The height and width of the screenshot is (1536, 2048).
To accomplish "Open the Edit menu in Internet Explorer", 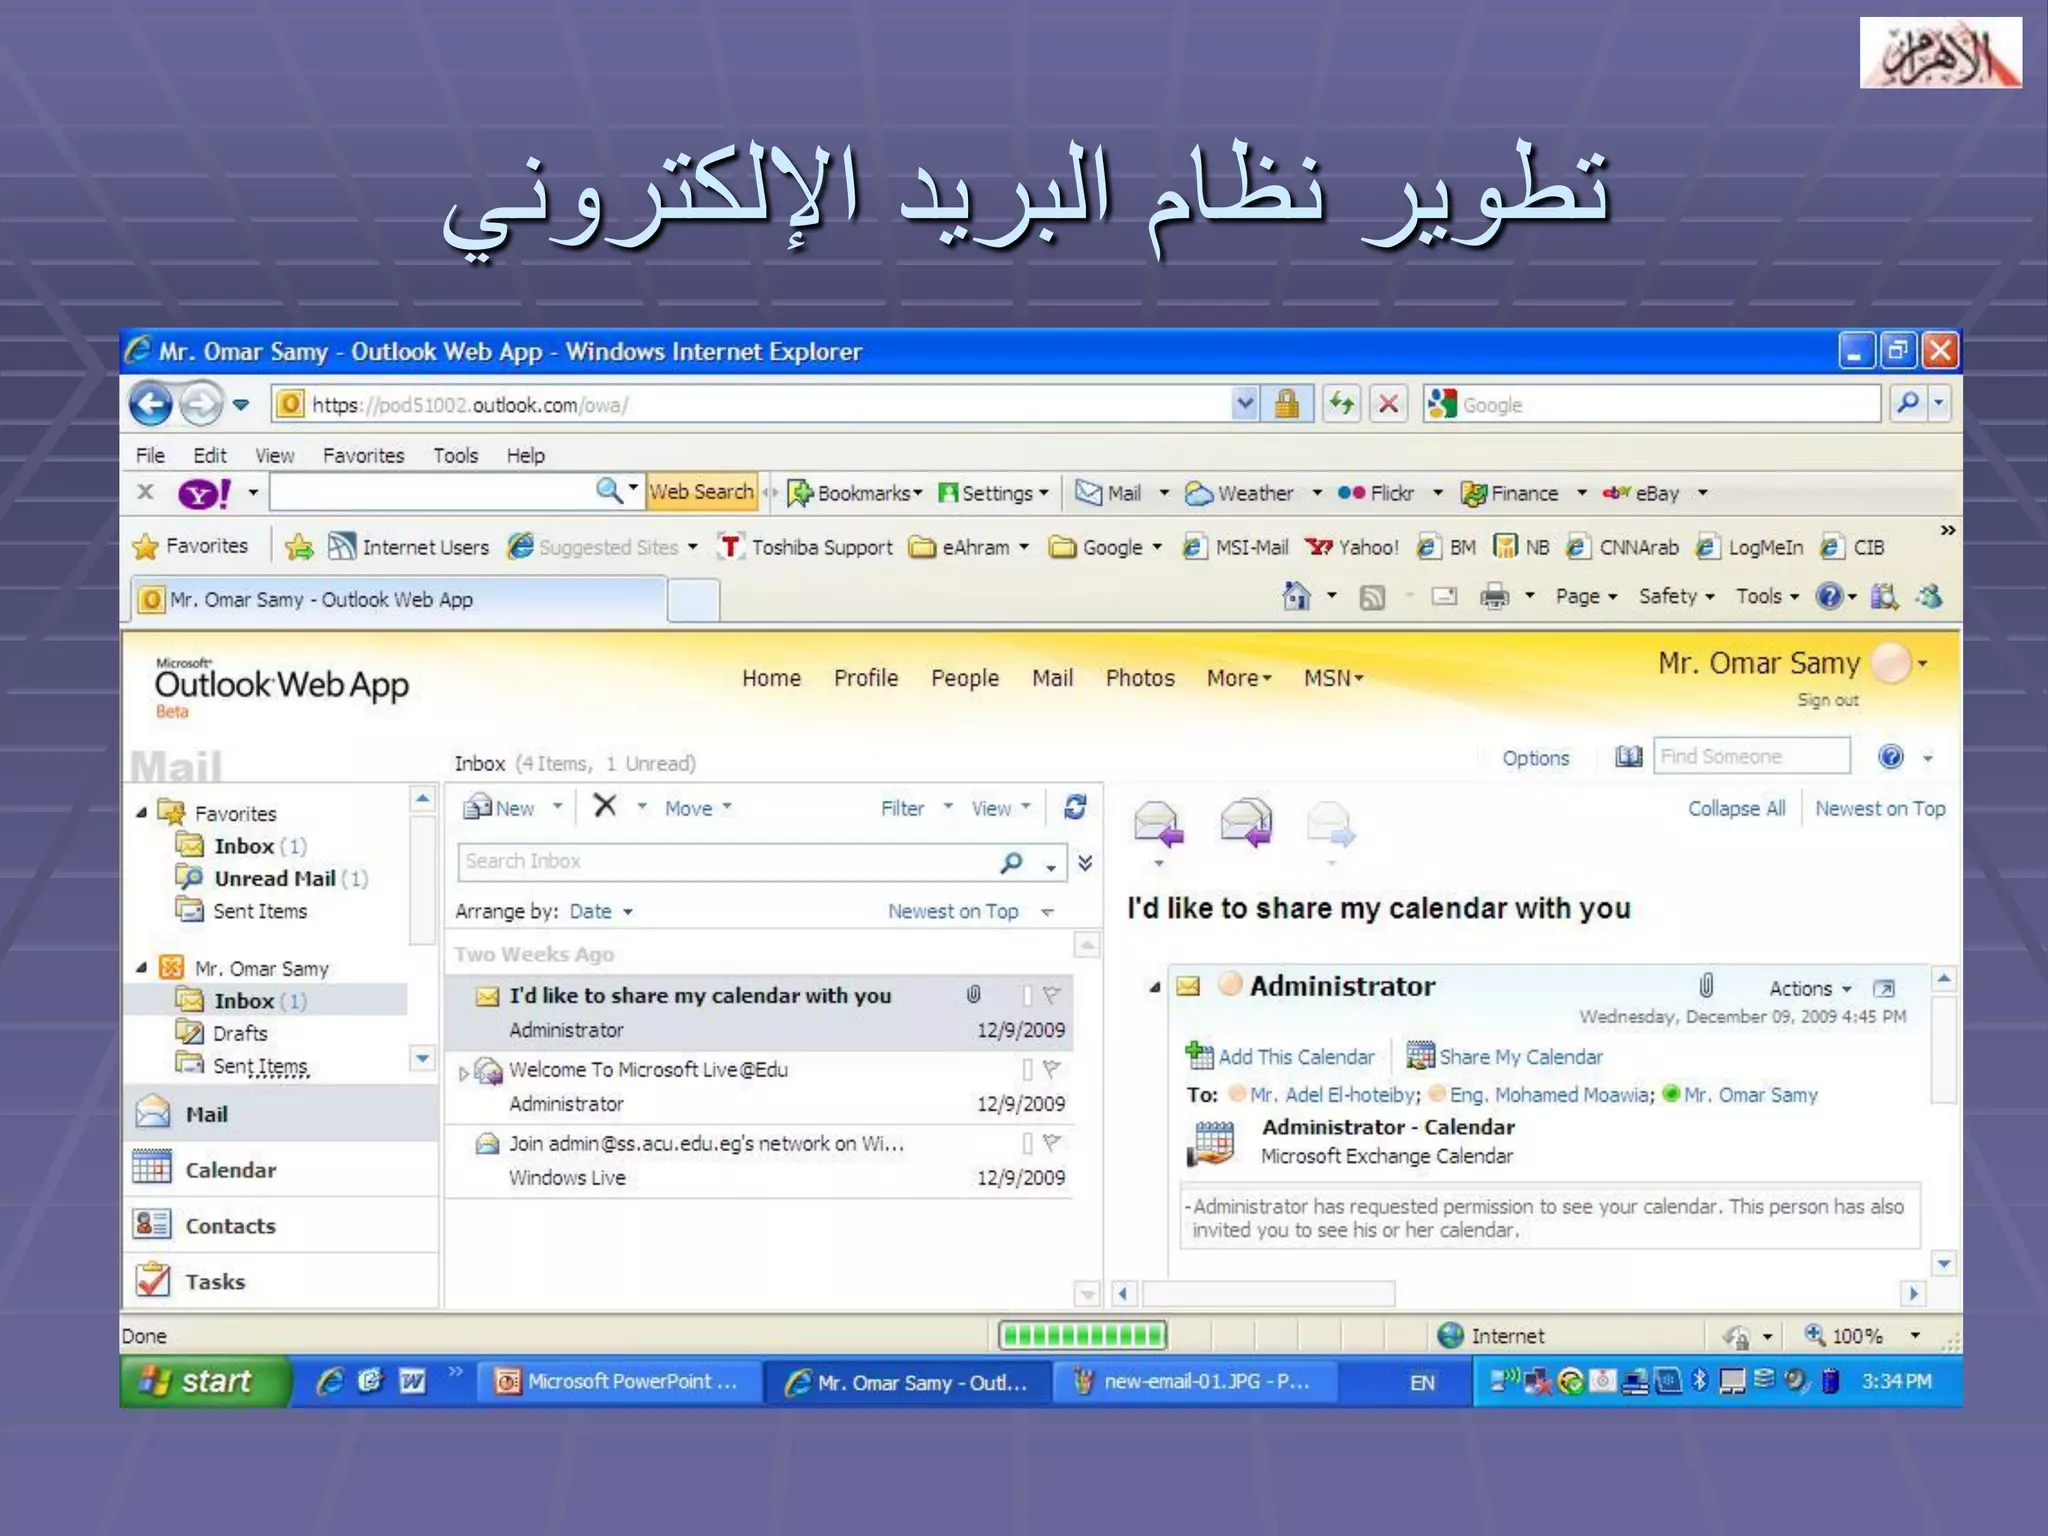I will [210, 455].
